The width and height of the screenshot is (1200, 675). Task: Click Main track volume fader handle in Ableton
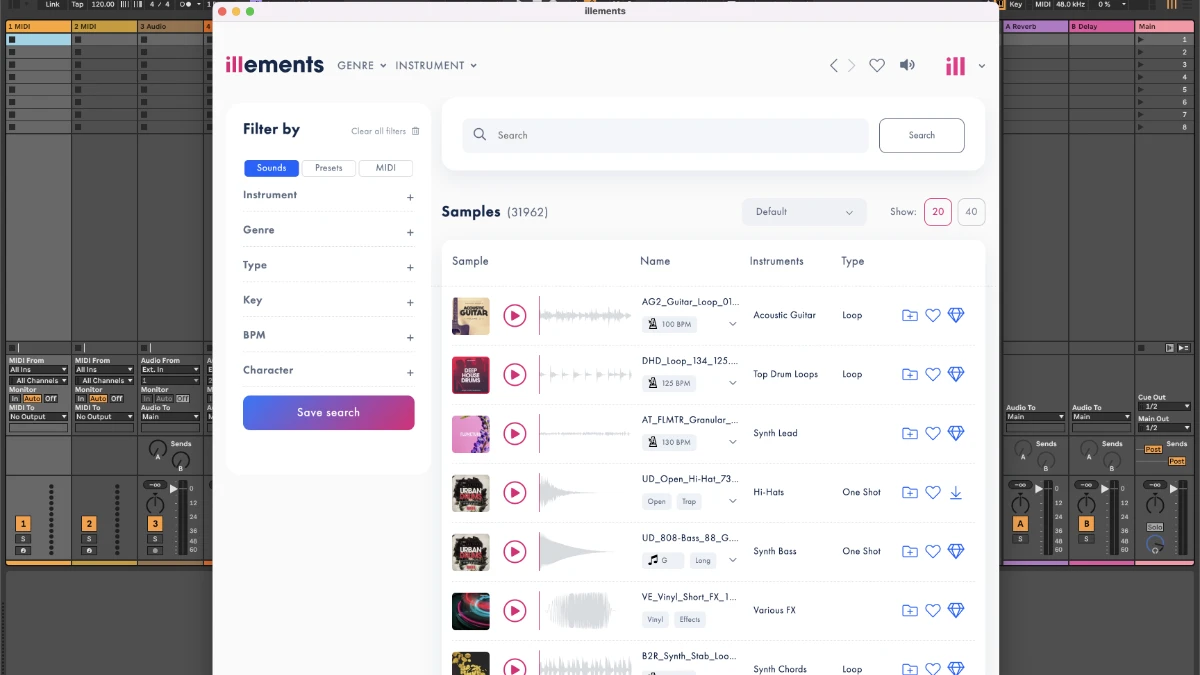pyautogui.click(x=1173, y=489)
